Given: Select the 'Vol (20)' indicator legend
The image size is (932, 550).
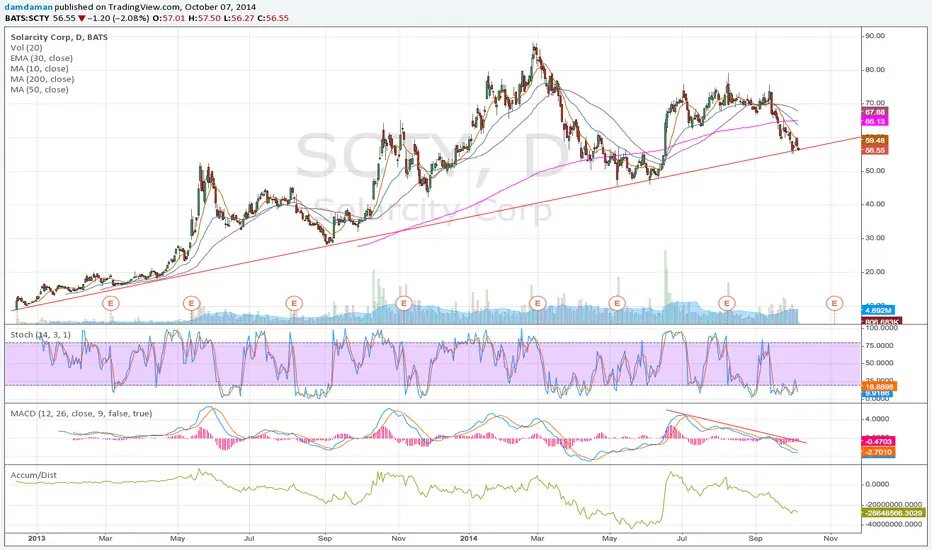Looking at the screenshot, I should (x=26, y=48).
